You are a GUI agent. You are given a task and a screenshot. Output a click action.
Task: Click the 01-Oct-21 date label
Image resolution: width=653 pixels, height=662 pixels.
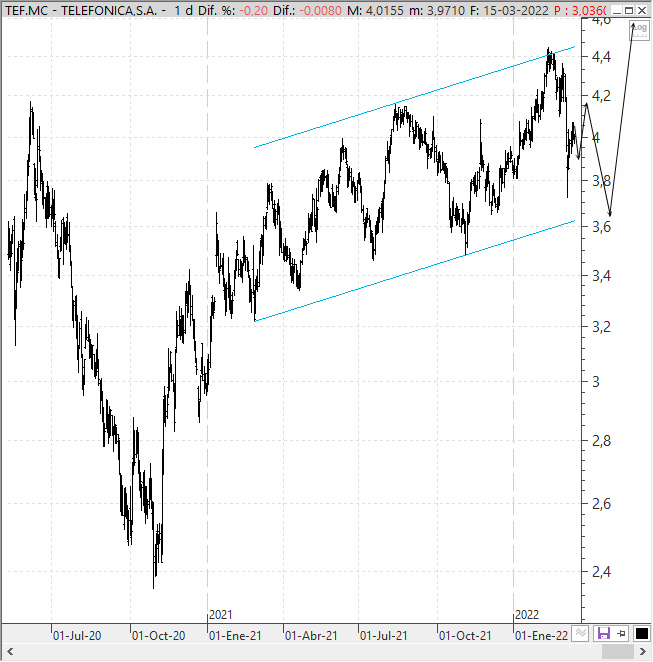[465, 635]
